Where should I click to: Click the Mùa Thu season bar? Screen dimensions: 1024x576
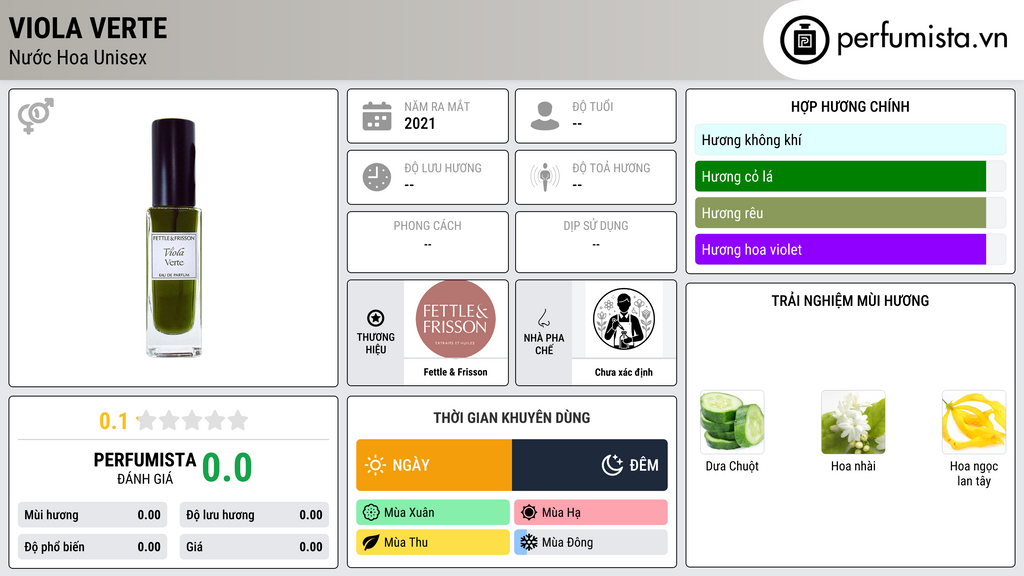433,542
